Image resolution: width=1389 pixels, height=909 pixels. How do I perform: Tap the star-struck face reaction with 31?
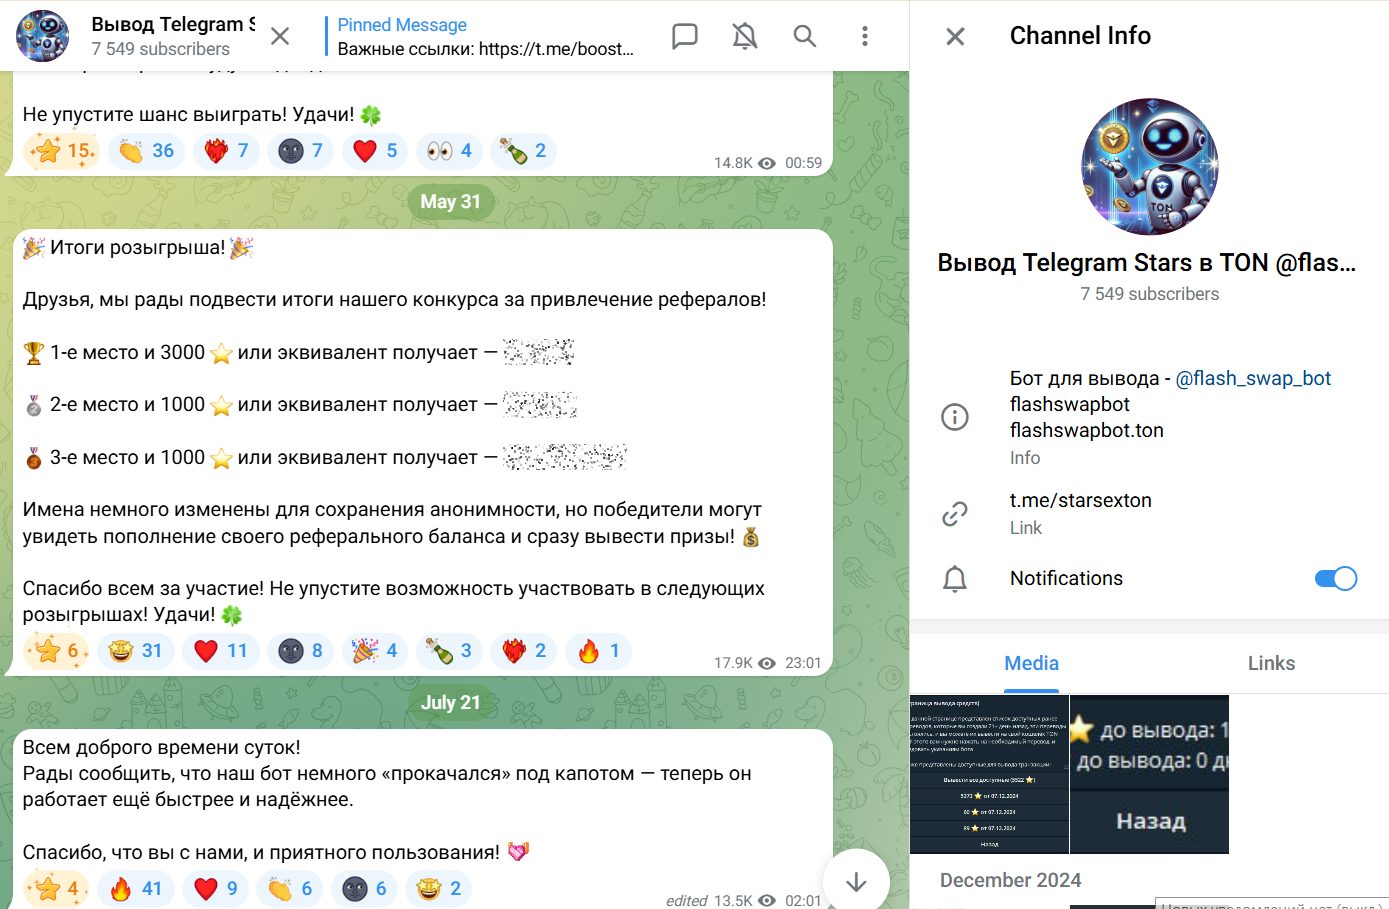coord(136,651)
